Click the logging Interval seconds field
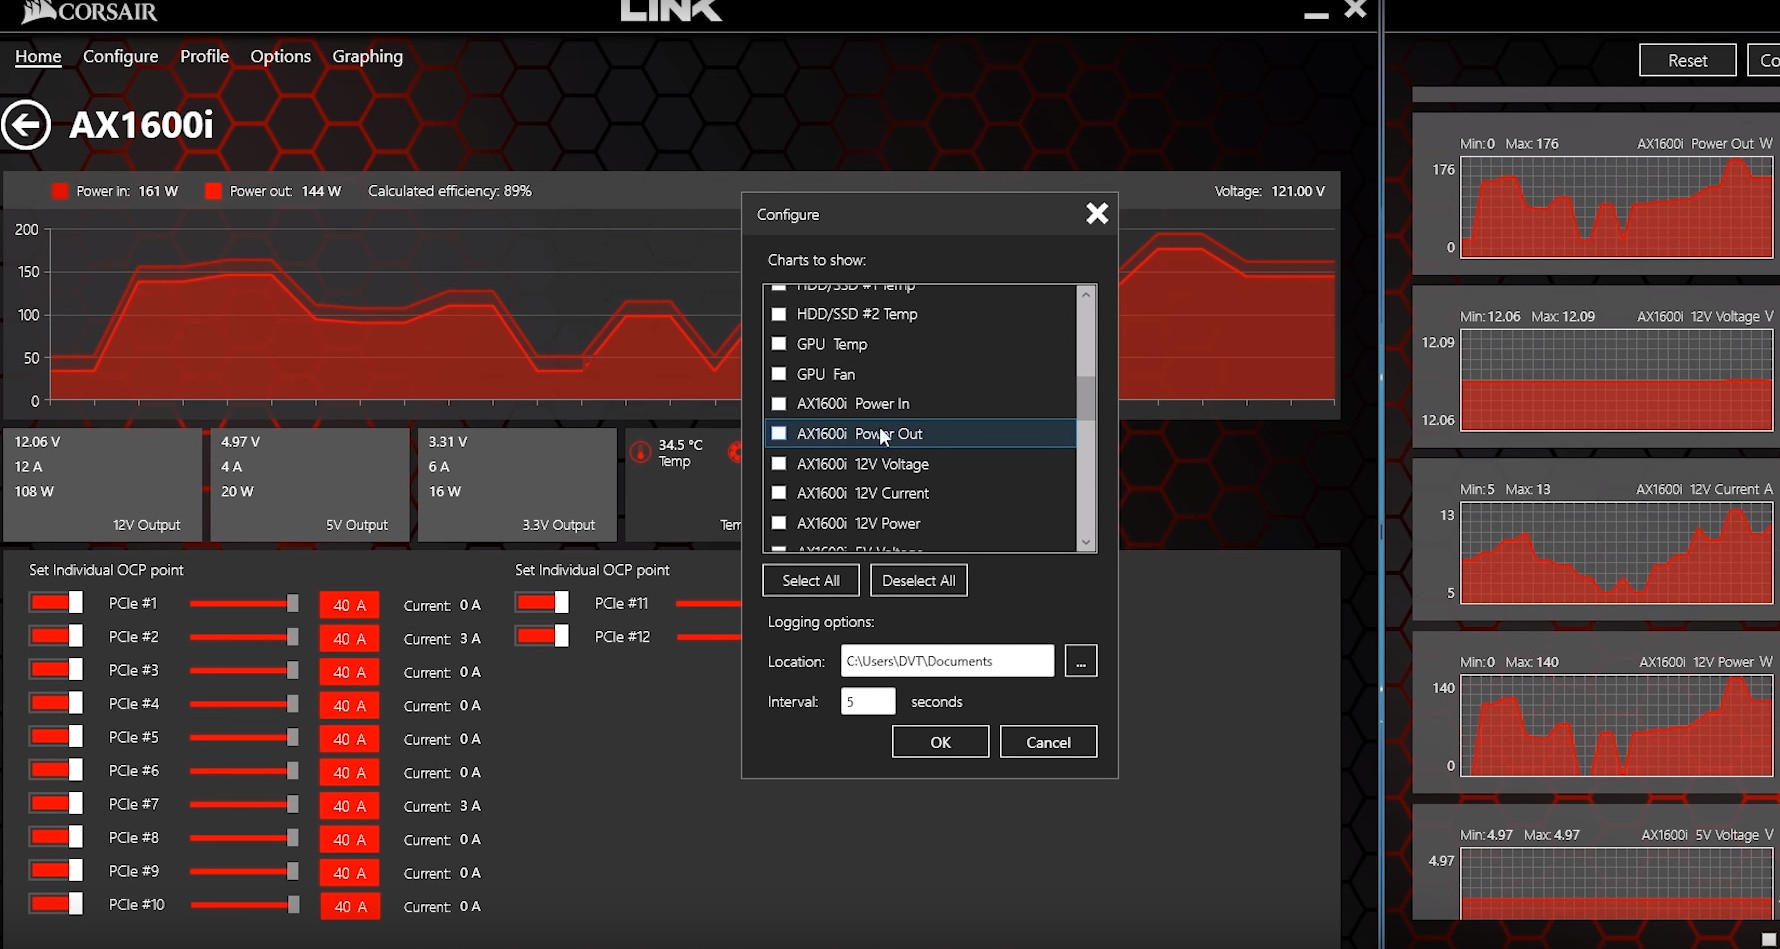 [867, 702]
